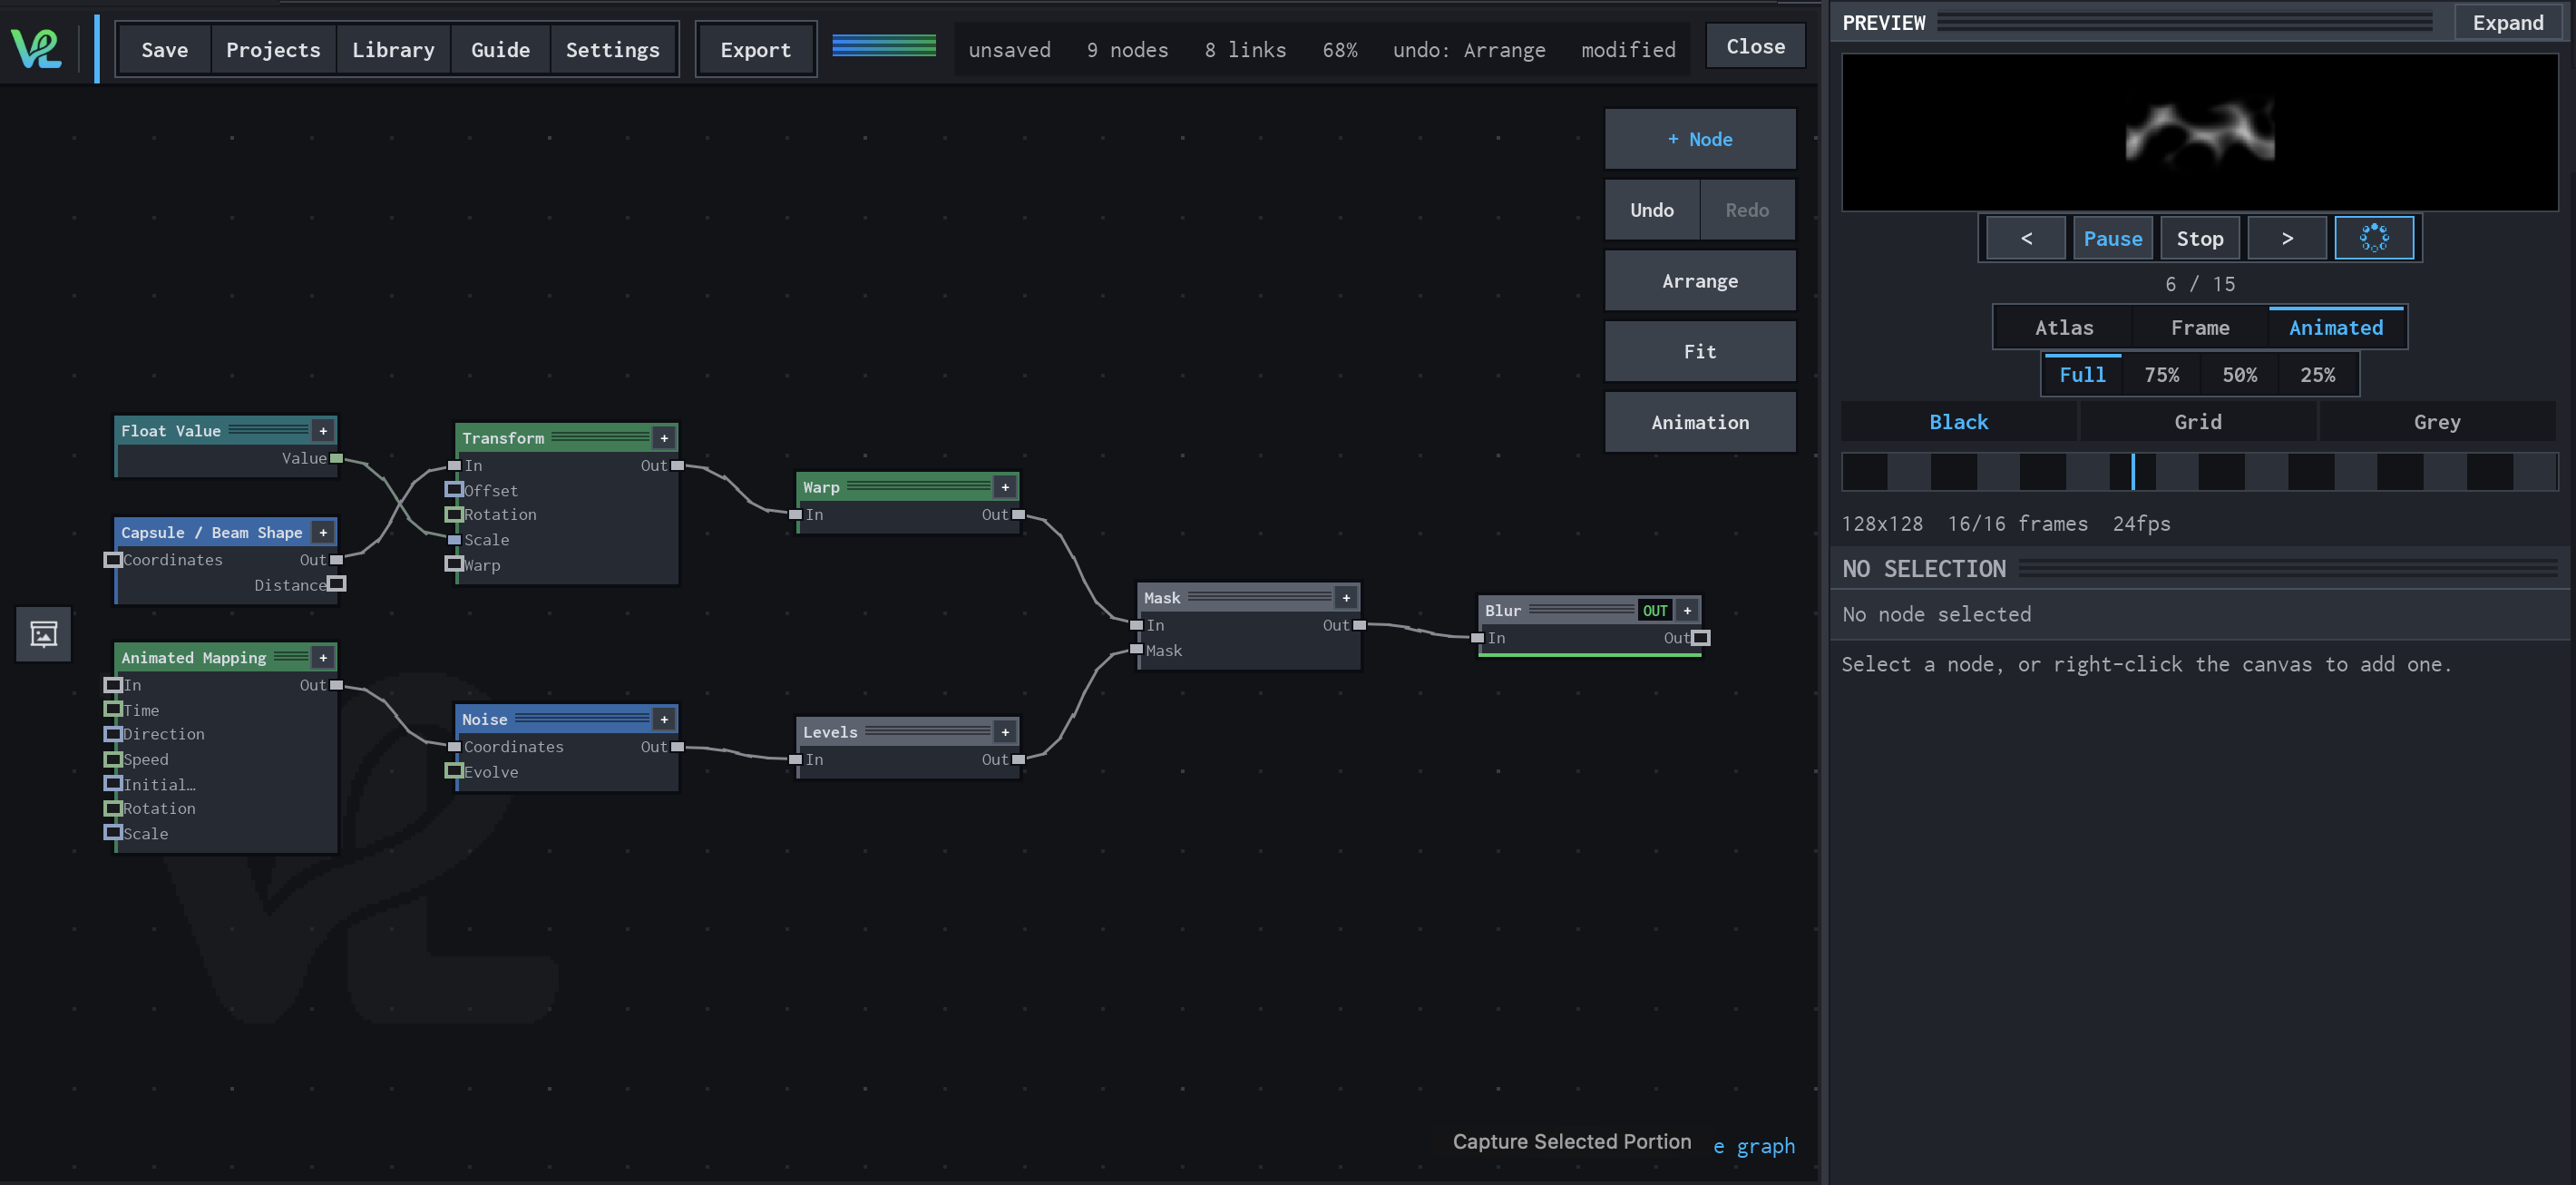2576x1185 pixels.
Task: Close the editor with Close button
Action: point(1755,46)
